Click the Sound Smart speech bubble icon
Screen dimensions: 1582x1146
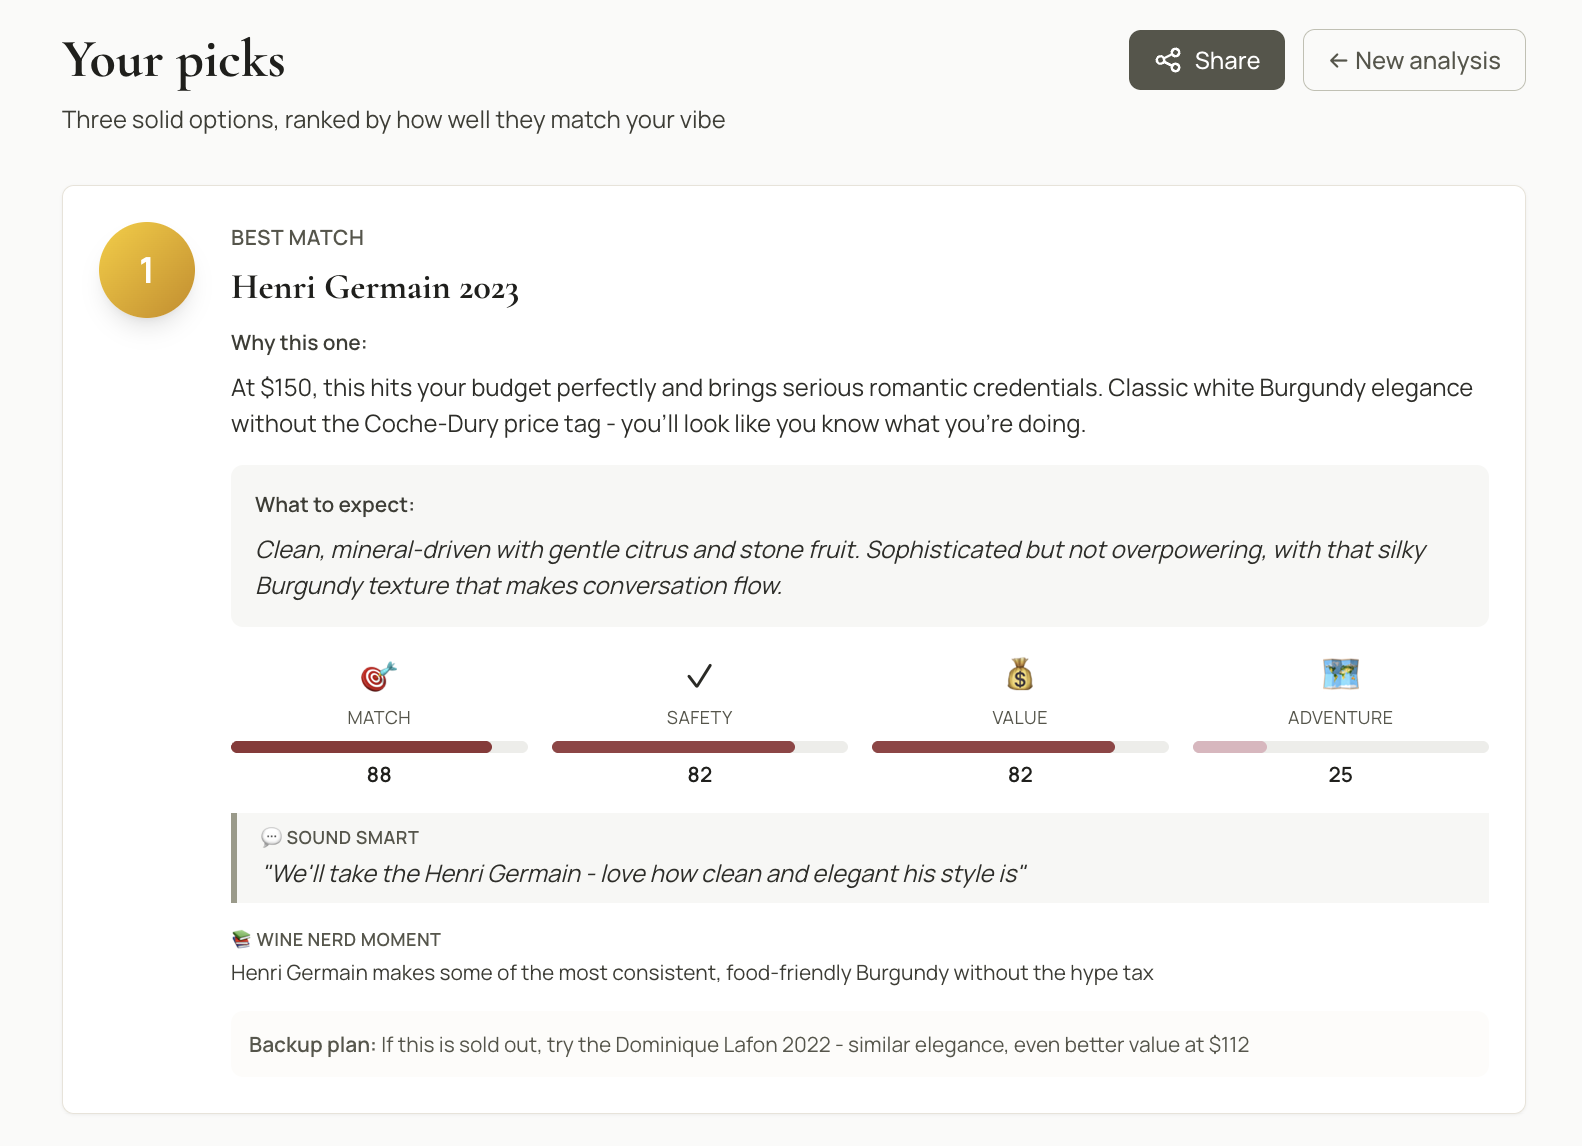pyautogui.click(x=271, y=838)
